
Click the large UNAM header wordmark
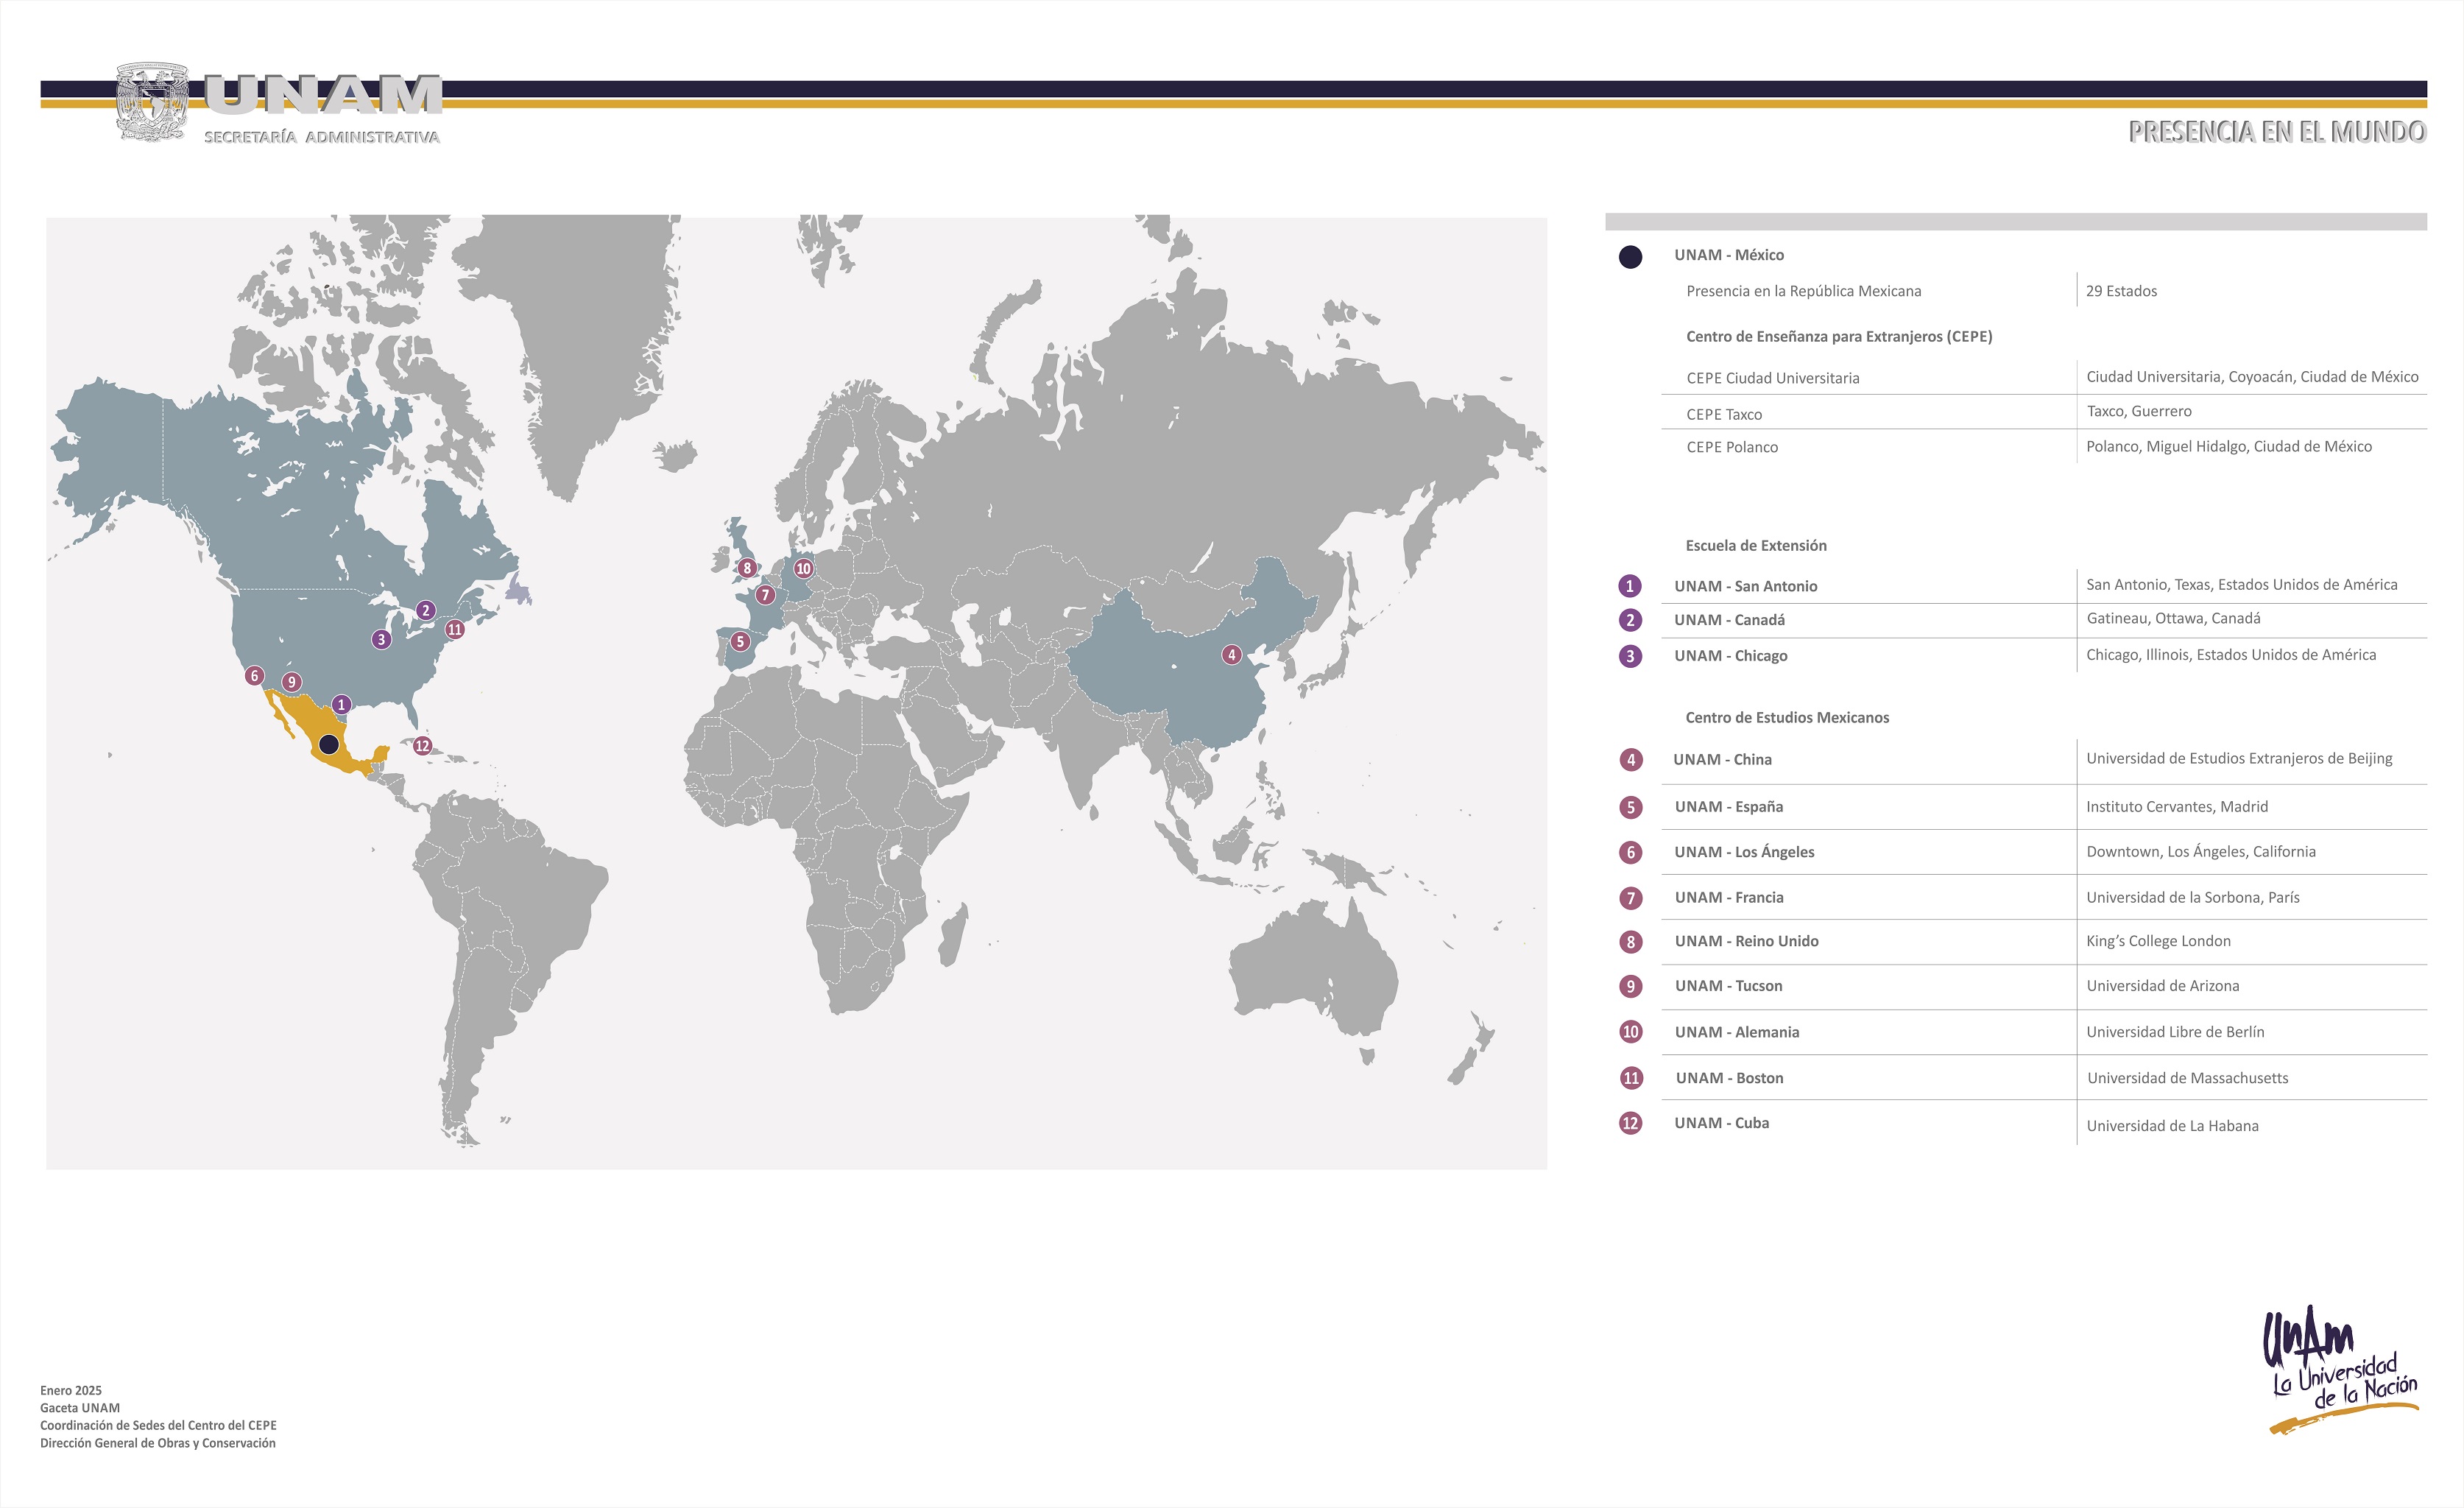coord(323,94)
